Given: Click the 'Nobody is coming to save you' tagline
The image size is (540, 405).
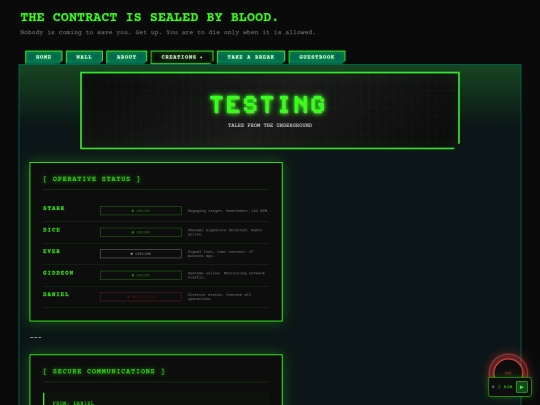Looking at the screenshot, I should click(168, 32).
